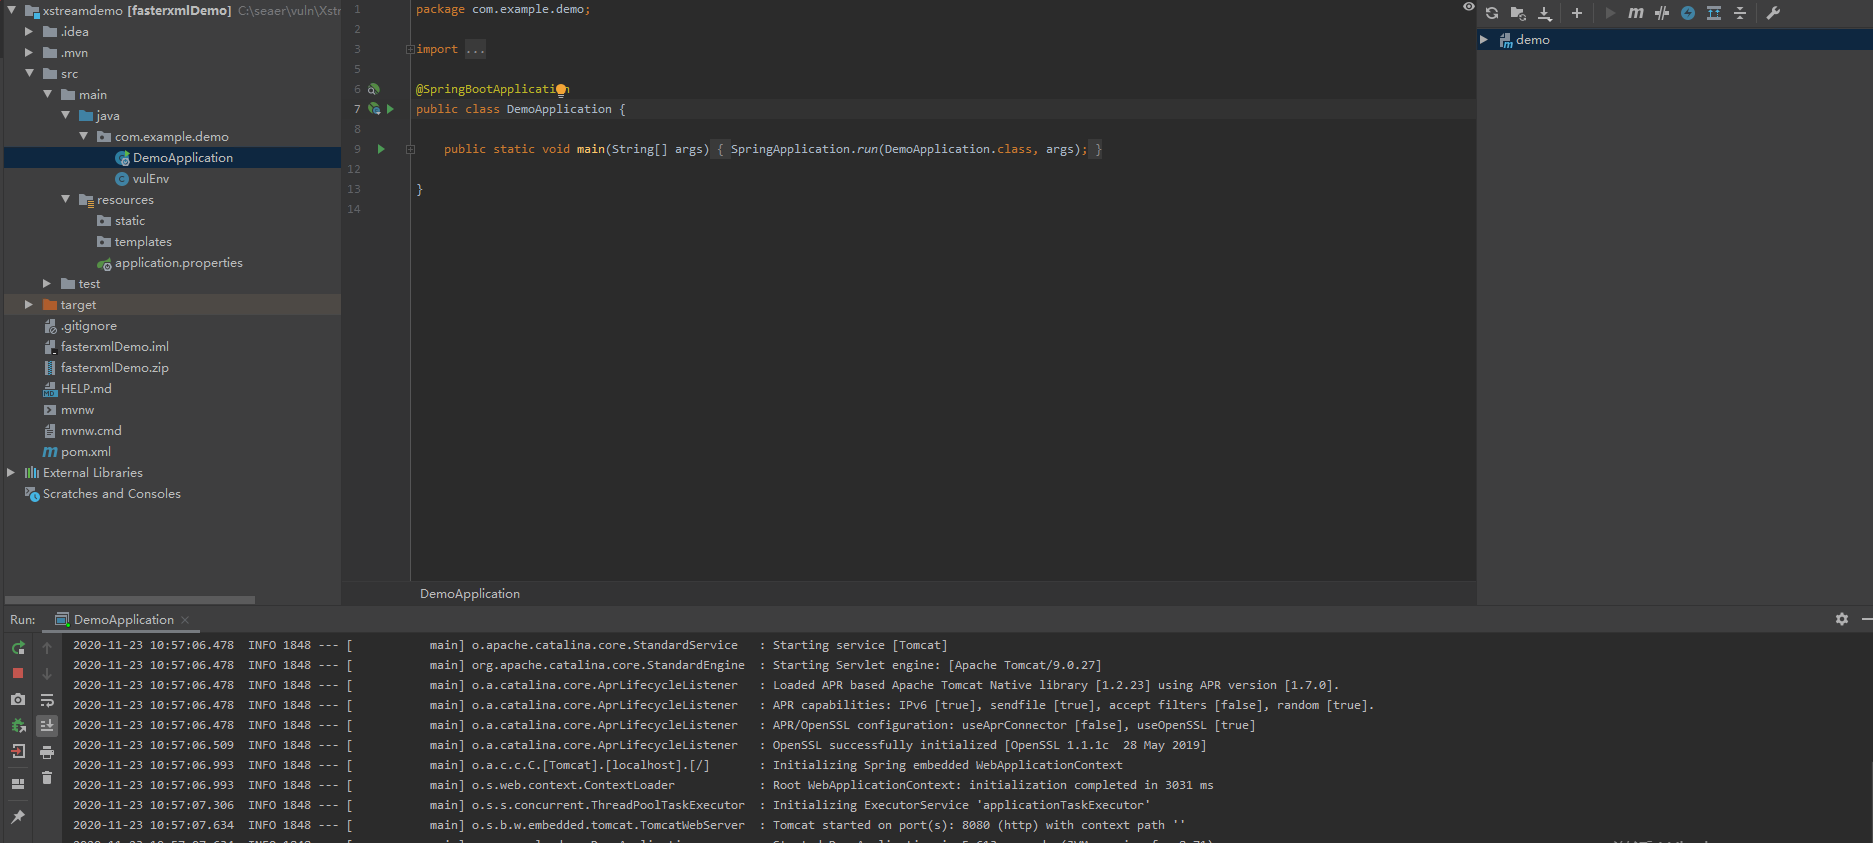
Task: Click the print console output icon
Action: pyautogui.click(x=47, y=752)
